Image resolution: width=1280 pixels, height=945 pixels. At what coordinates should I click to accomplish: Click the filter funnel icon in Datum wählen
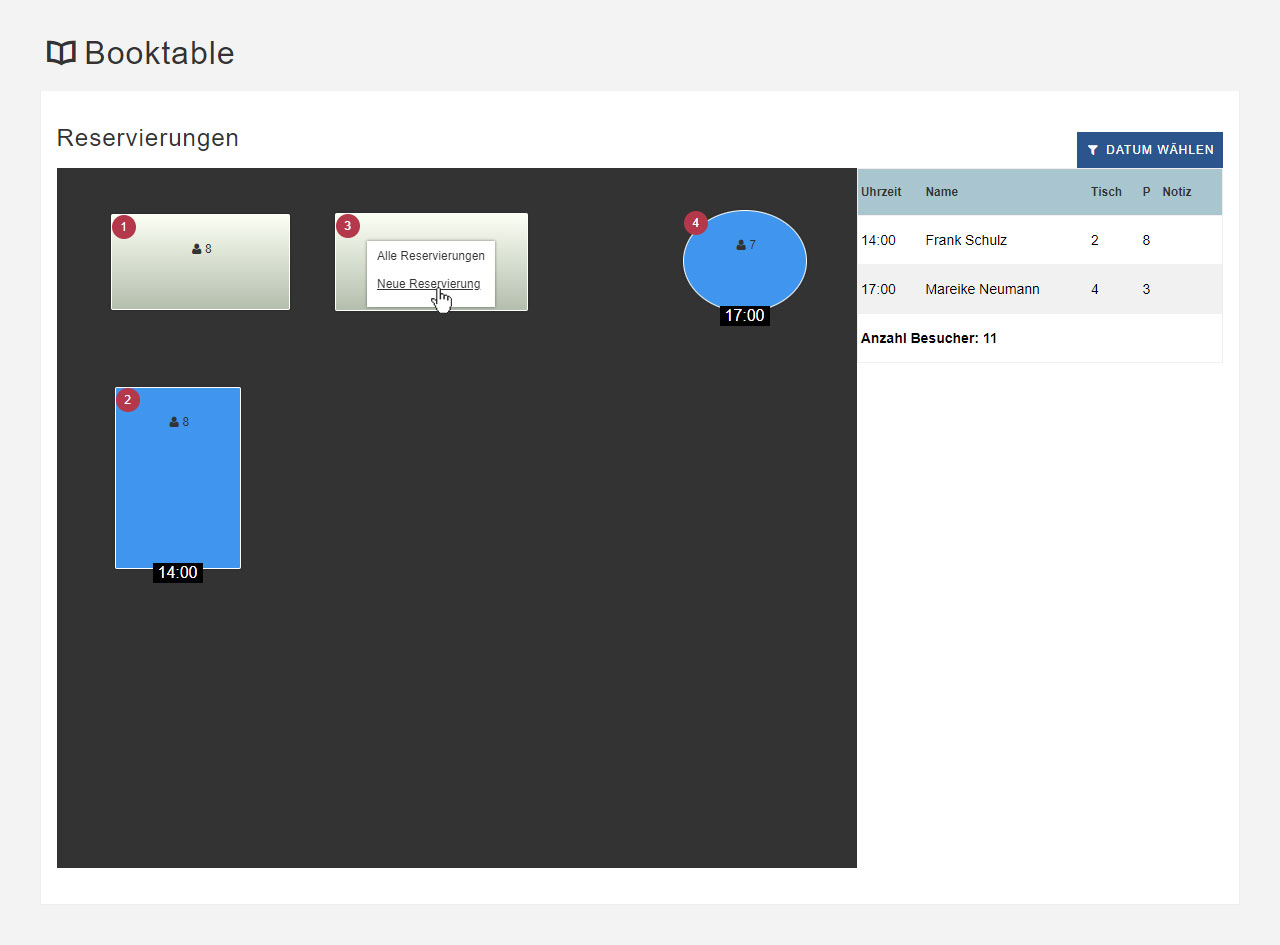pos(1093,150)
